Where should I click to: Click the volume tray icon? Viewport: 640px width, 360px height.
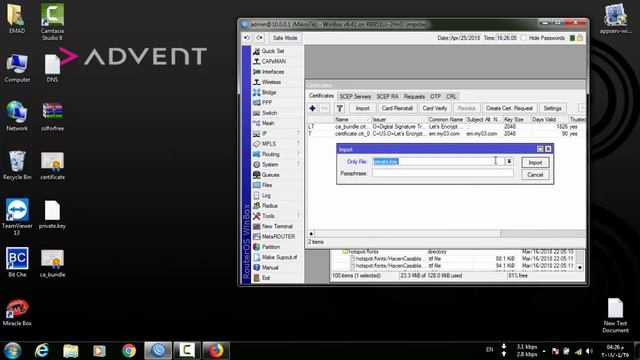589,351
